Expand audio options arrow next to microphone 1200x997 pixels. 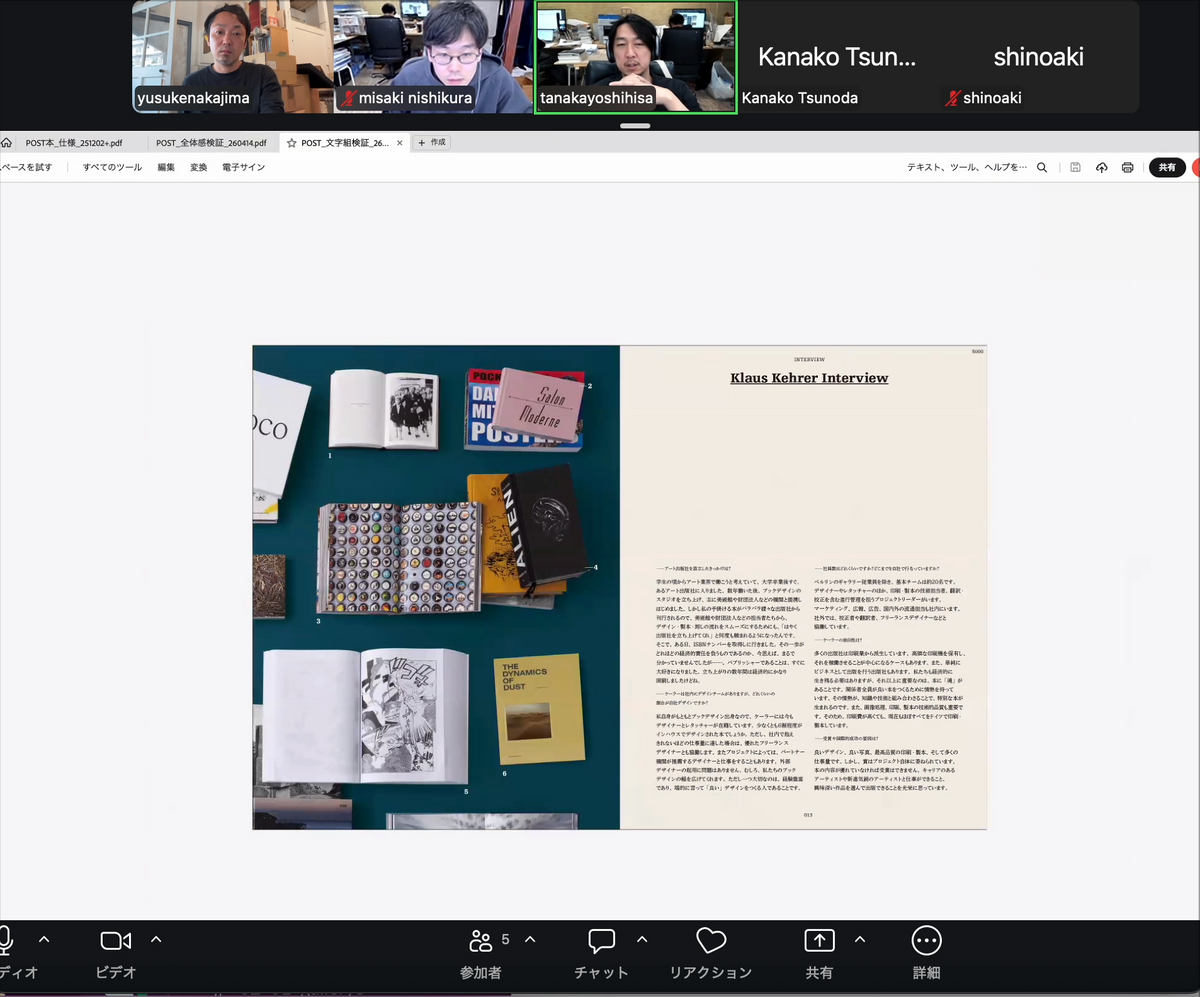44,939
